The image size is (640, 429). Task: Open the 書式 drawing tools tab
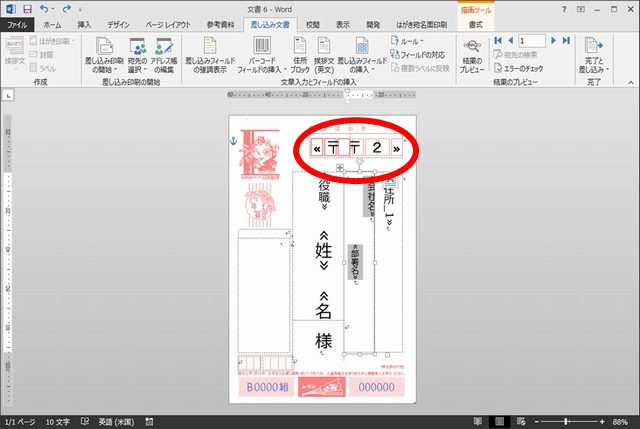[x=476, y=25]
